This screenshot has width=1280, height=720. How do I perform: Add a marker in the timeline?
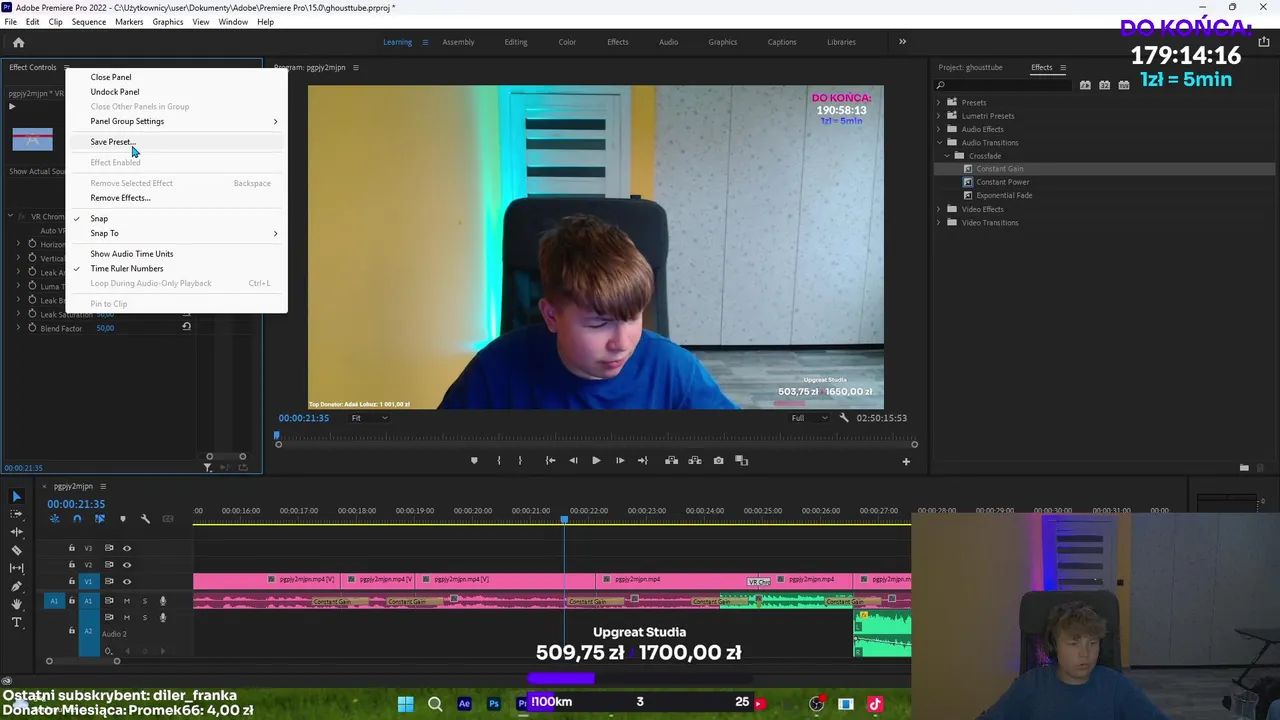tap(123, 519)
